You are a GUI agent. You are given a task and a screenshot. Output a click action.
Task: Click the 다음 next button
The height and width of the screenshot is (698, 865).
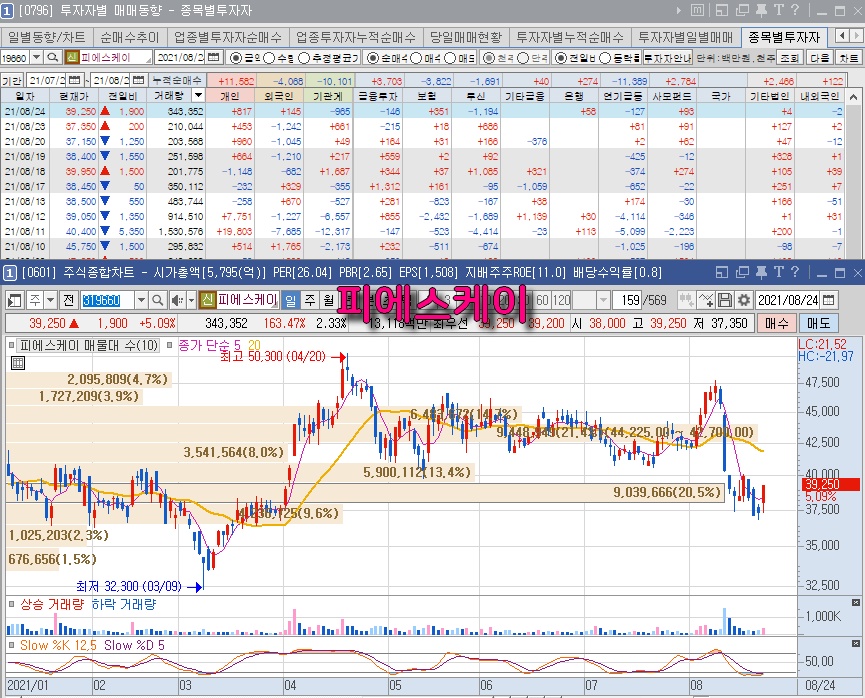click(819, 58)
